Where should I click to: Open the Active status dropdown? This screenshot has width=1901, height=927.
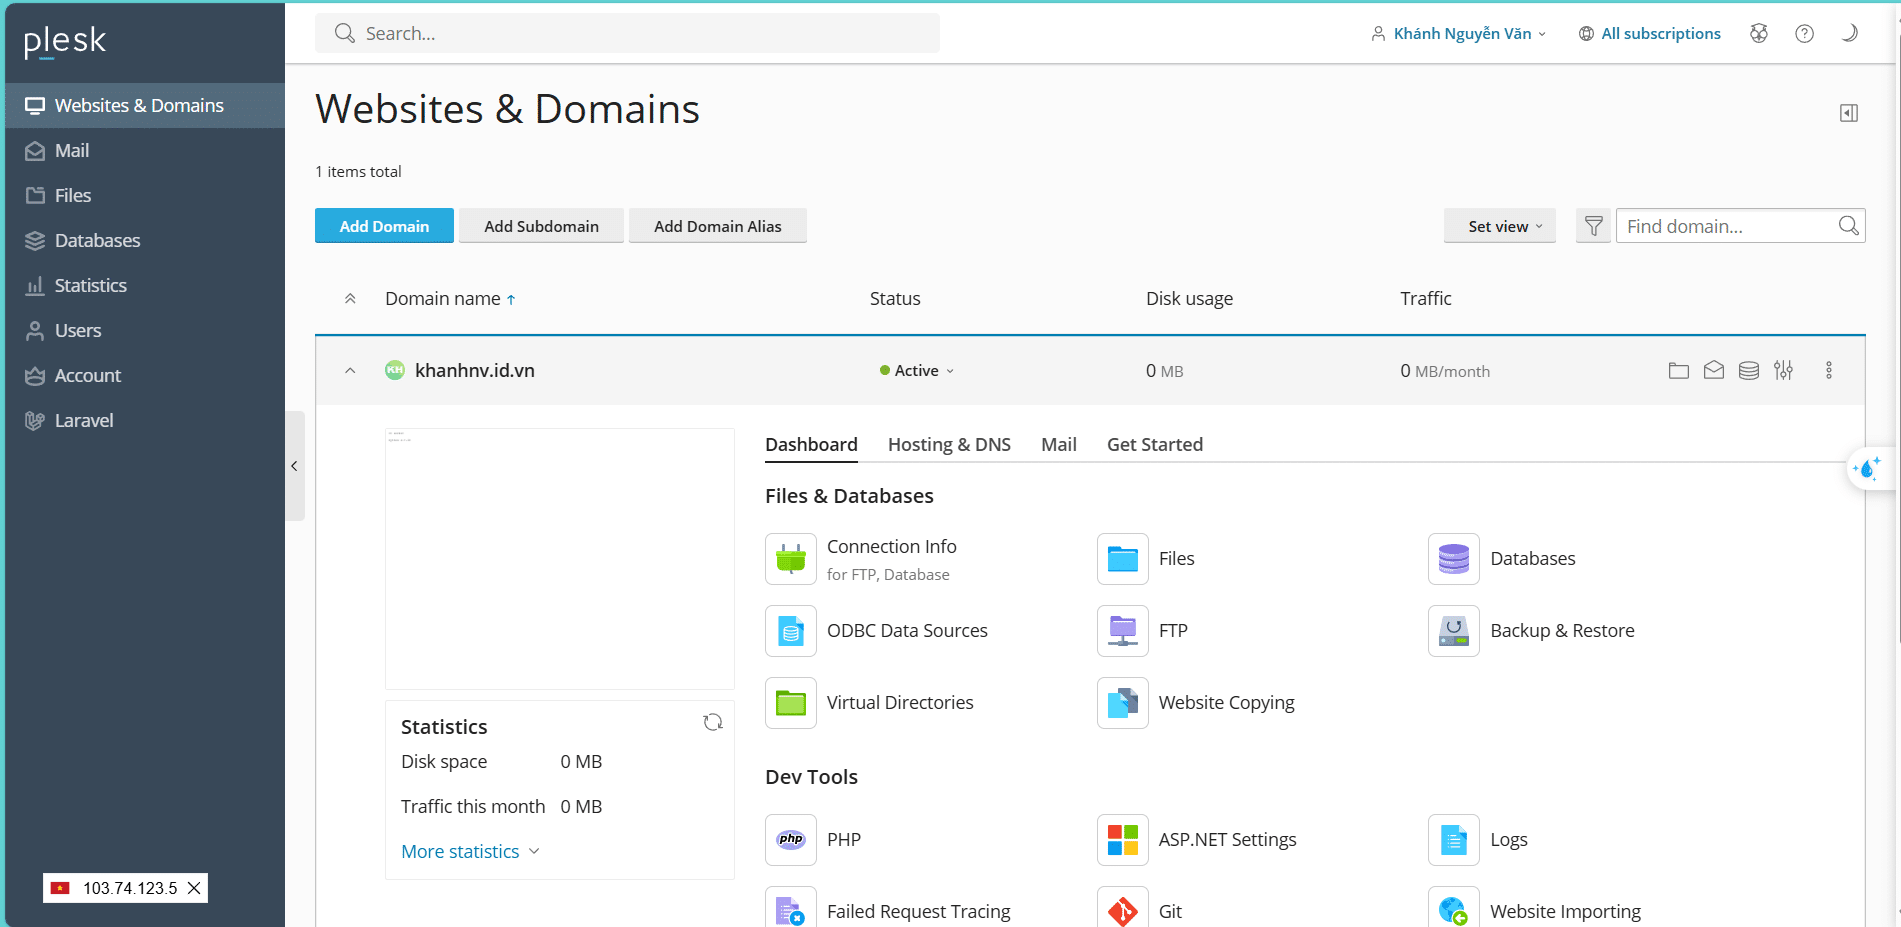pyautogui.click(x=917, y=371)
